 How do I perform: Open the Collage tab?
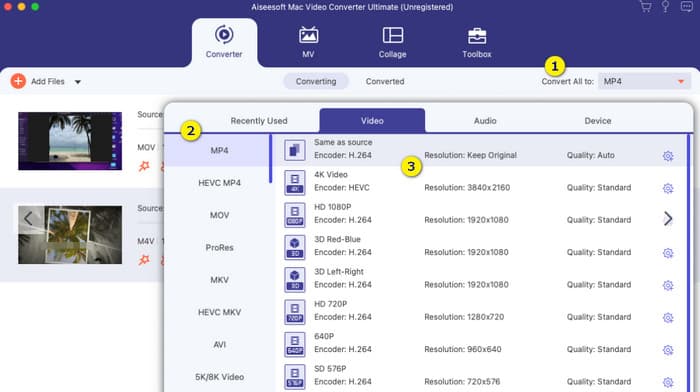point(392,42)
